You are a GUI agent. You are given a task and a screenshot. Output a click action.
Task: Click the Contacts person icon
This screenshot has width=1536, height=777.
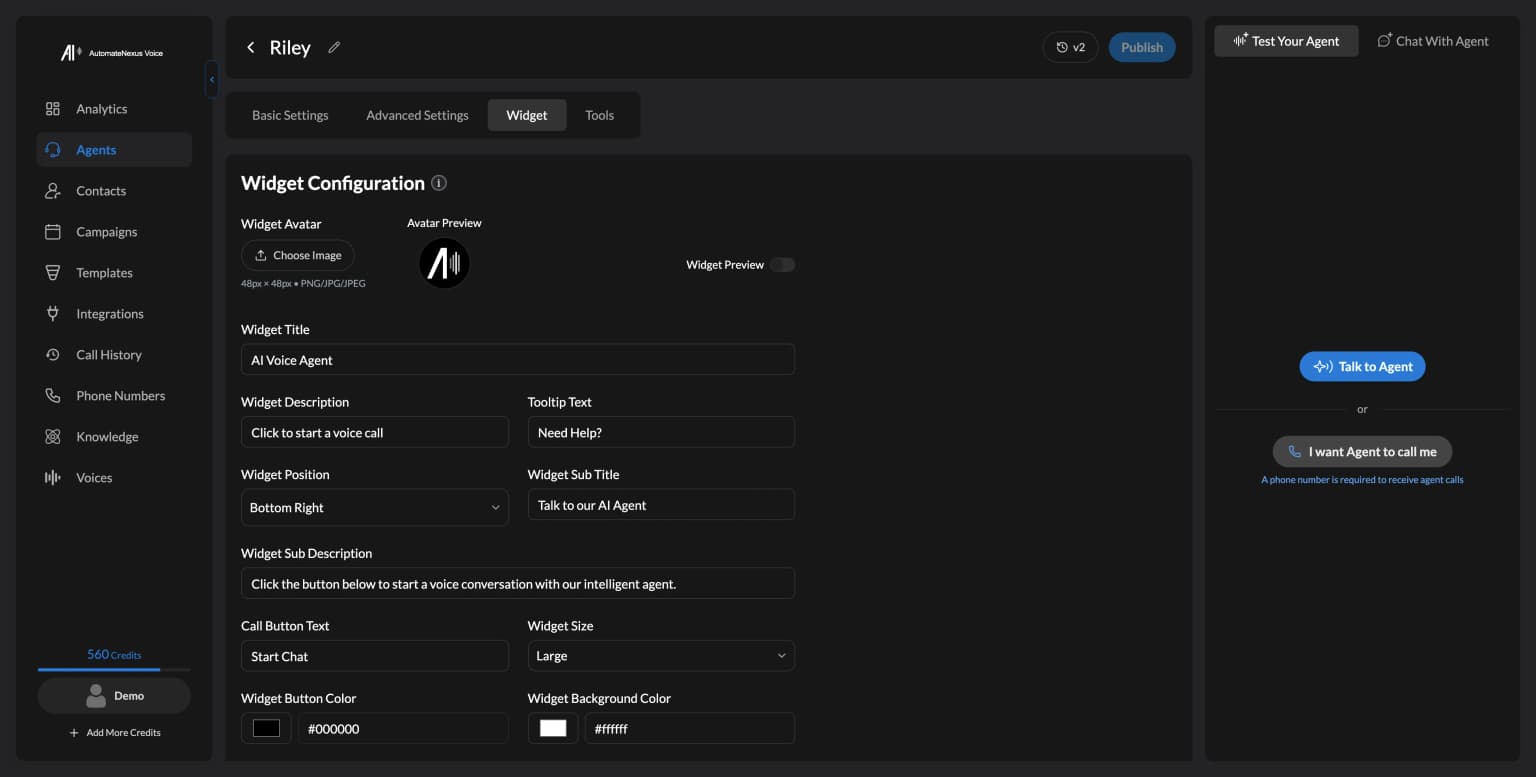click(x=53, y=191)
